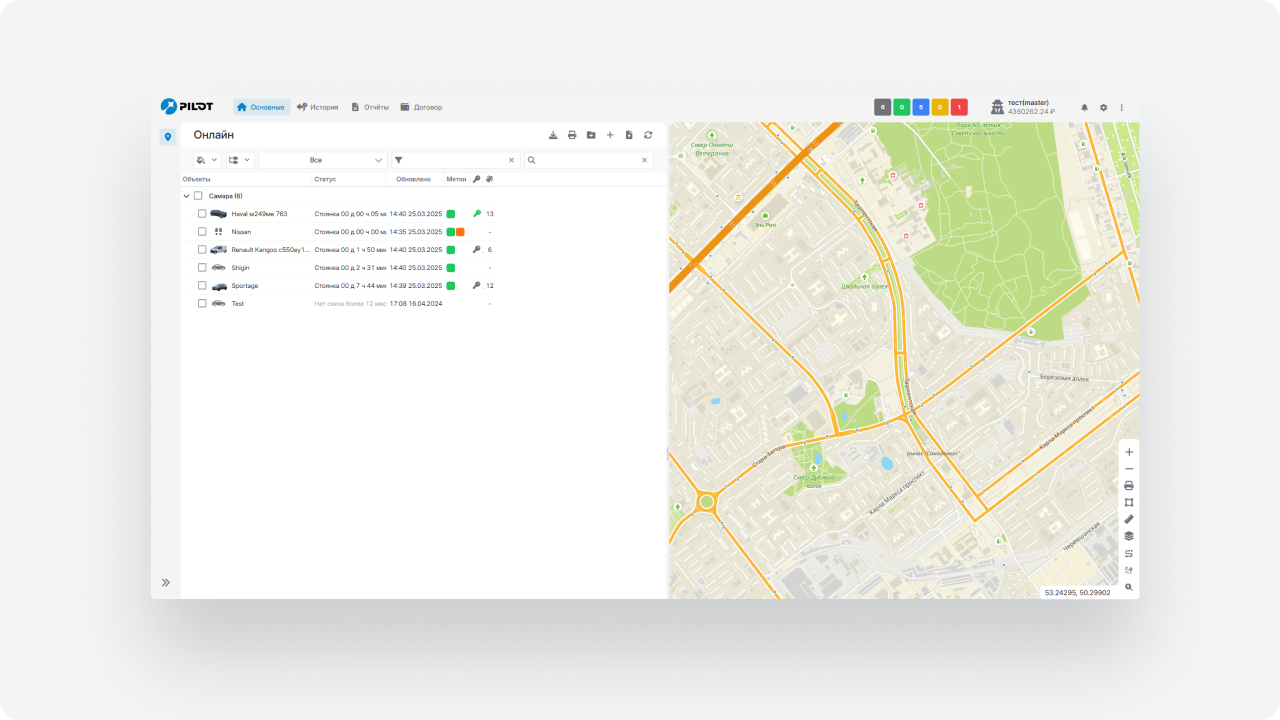The image size is (1280, 720).
Task: Add new object with plus icon
Action: click(610, 135)
